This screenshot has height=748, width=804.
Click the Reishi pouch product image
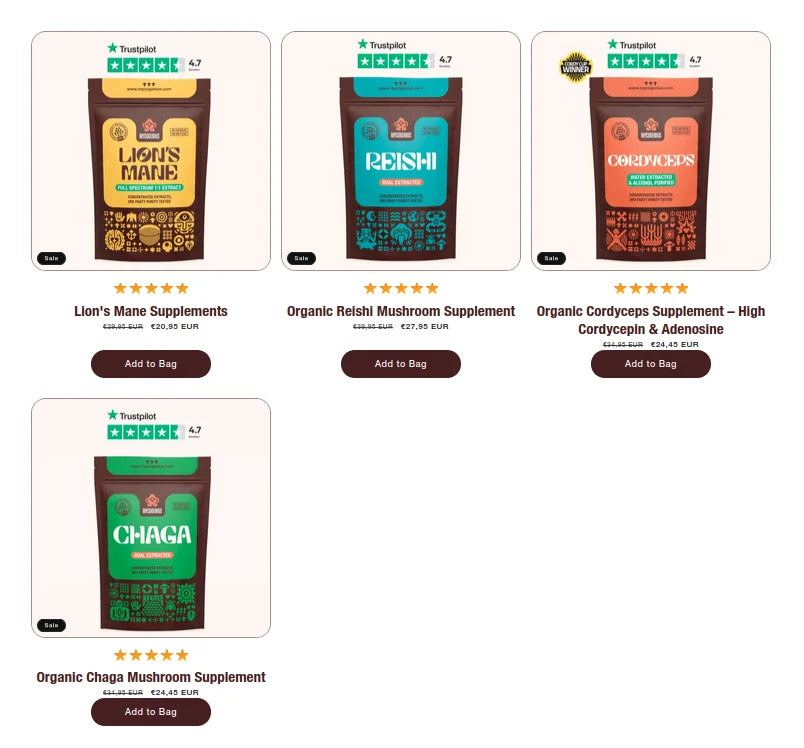click(x=400, y=169)
